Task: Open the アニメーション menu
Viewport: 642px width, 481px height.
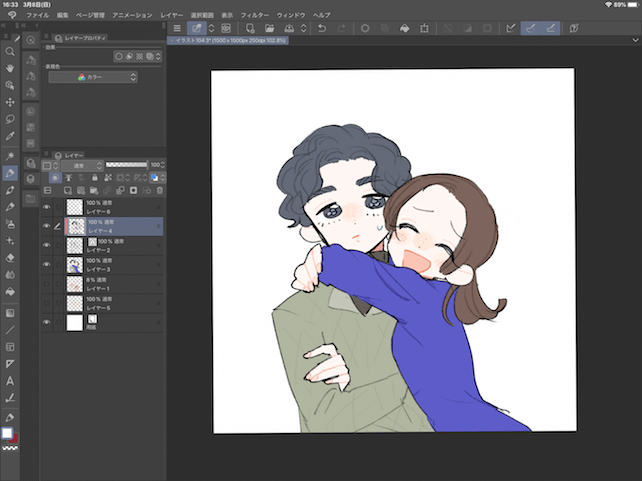Action: point(132,15)
